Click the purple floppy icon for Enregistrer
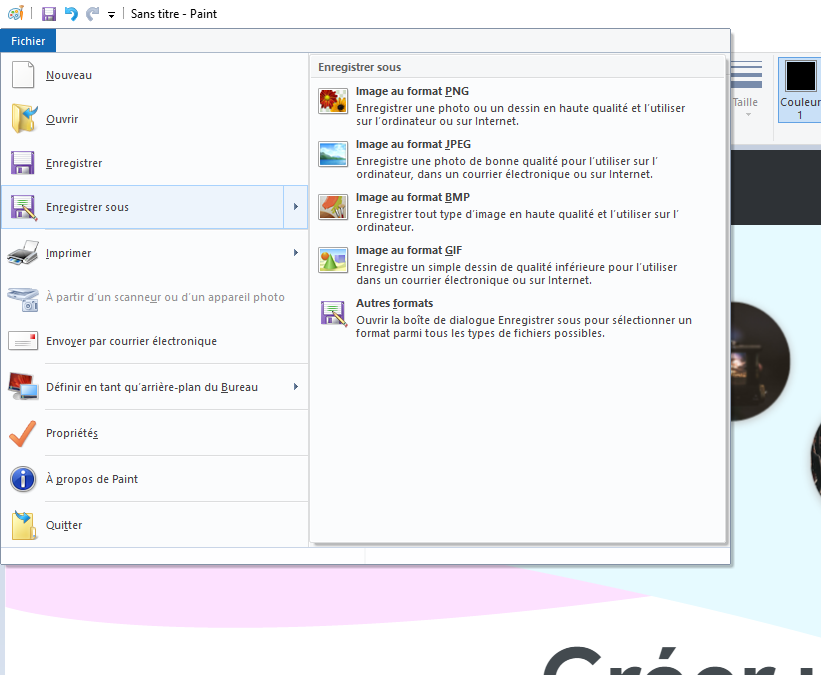The width and height of the screenshot is (821, 675). (23, 162)
